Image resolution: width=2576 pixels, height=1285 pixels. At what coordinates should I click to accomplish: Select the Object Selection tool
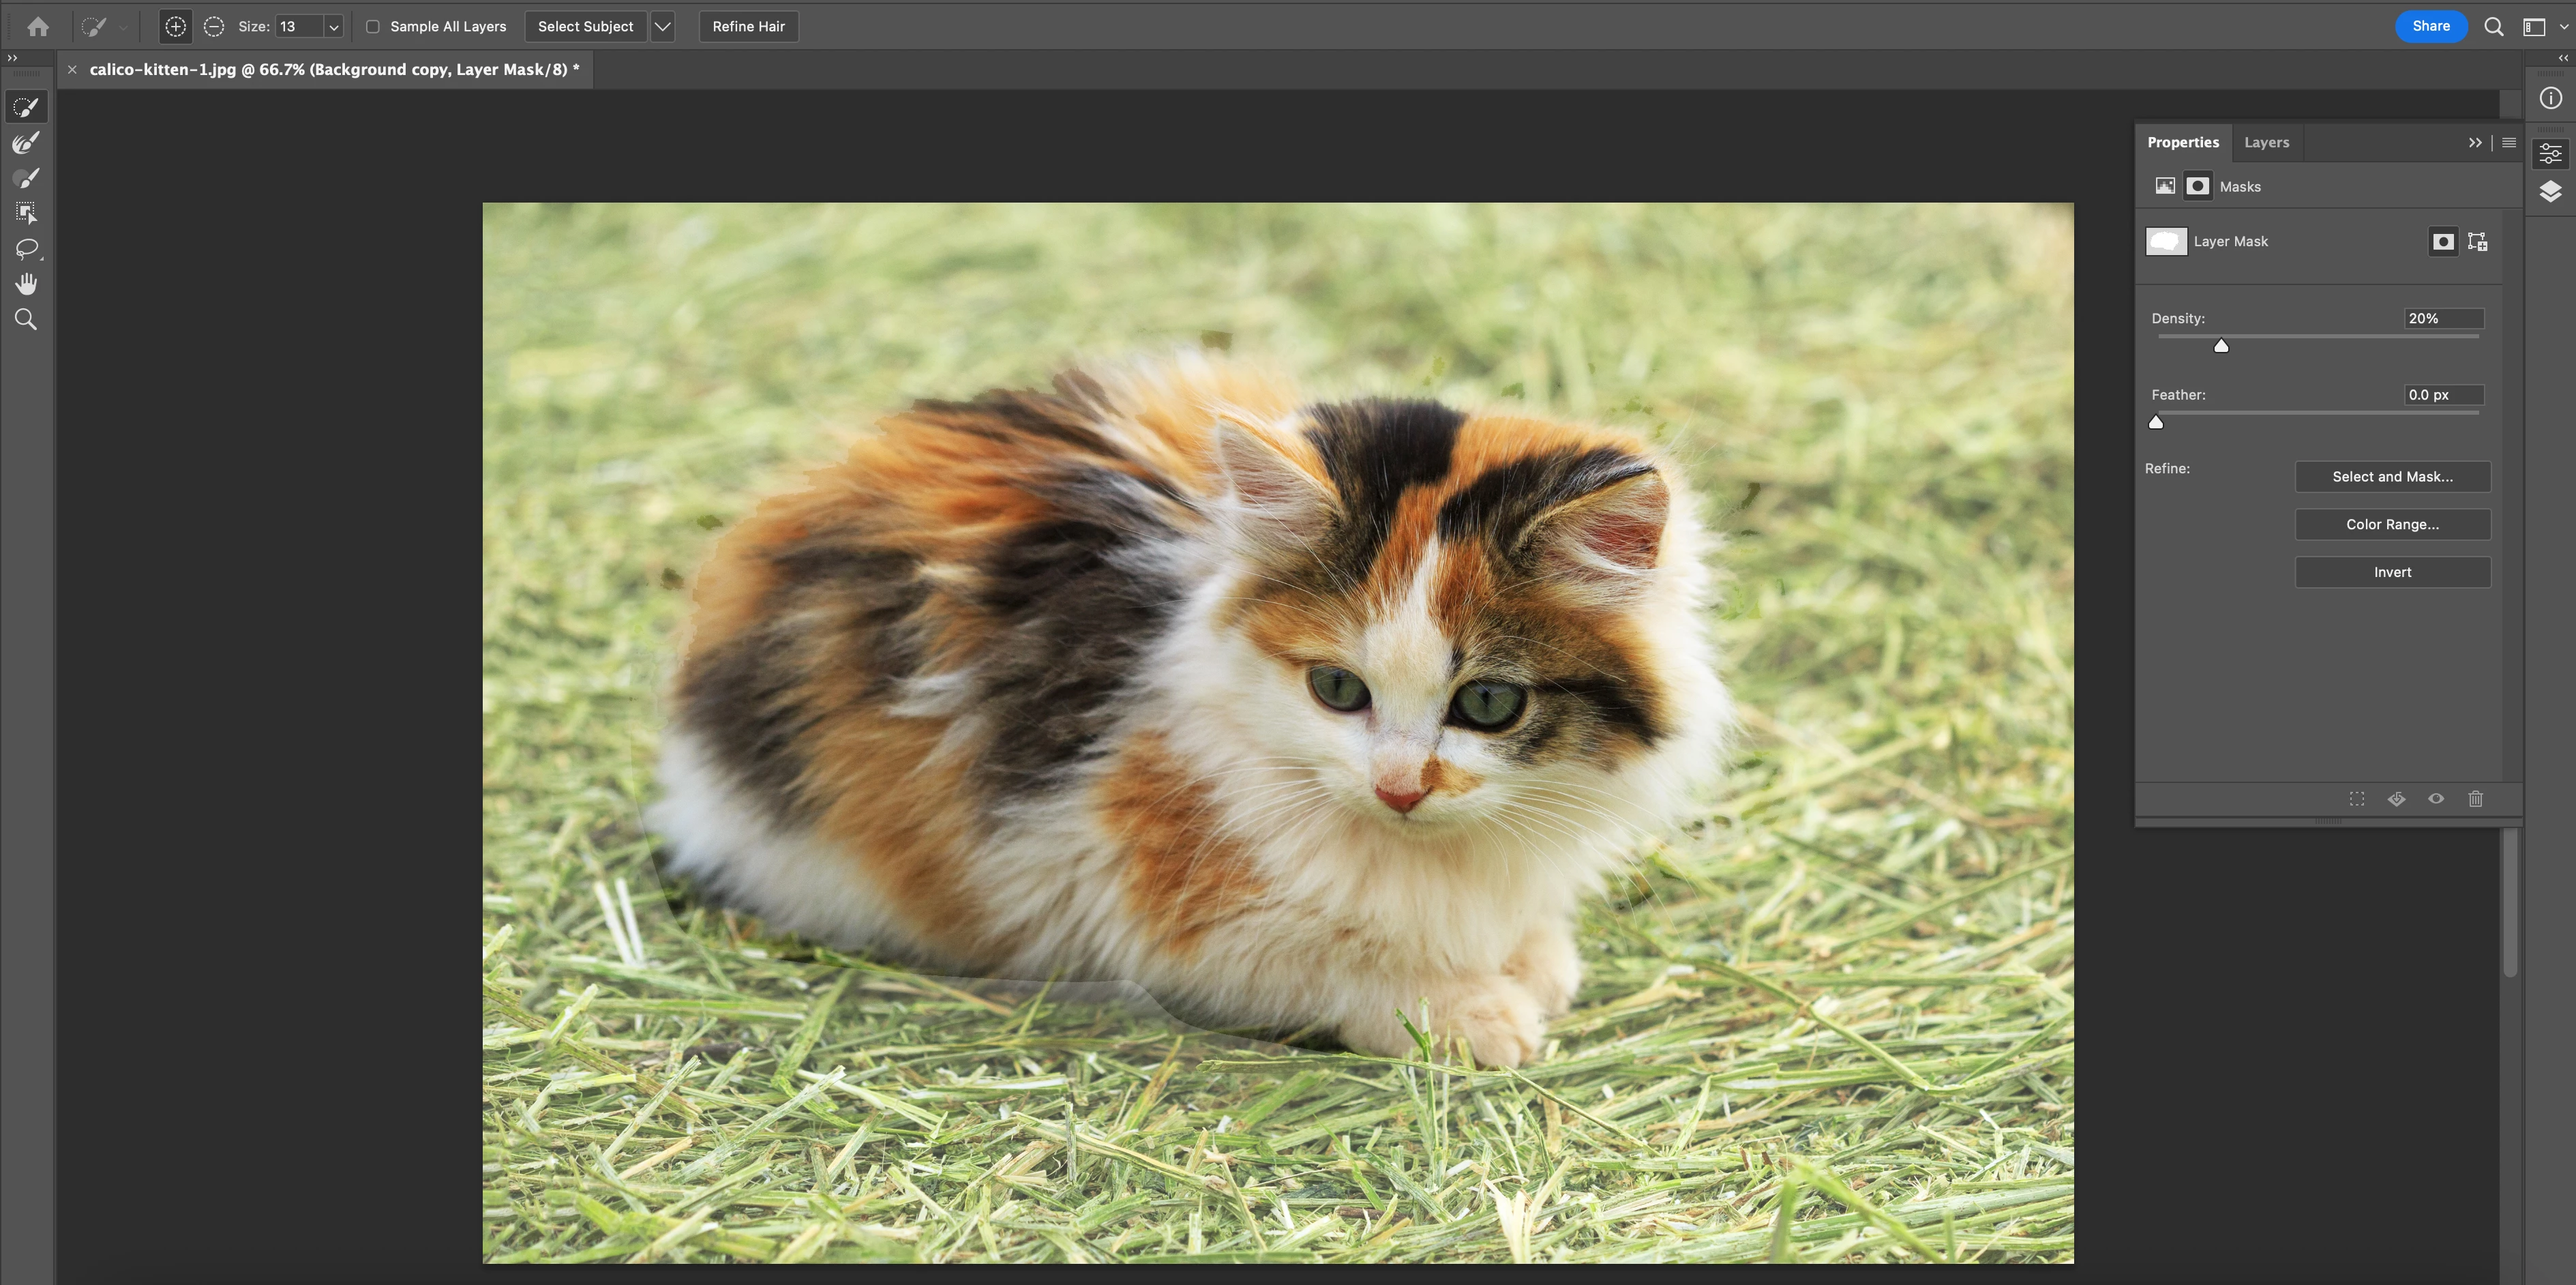pos(26,213)
